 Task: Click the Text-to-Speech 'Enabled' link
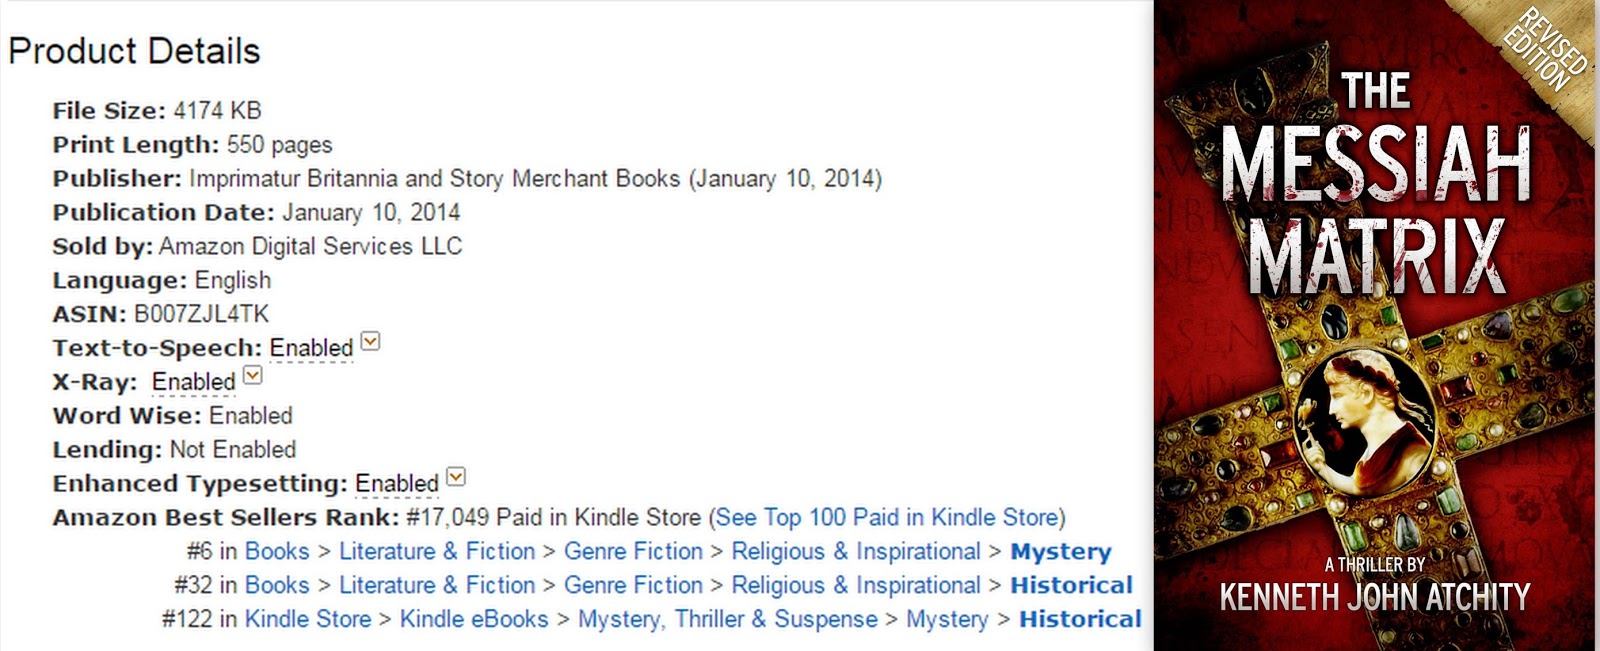click(311, 348)
